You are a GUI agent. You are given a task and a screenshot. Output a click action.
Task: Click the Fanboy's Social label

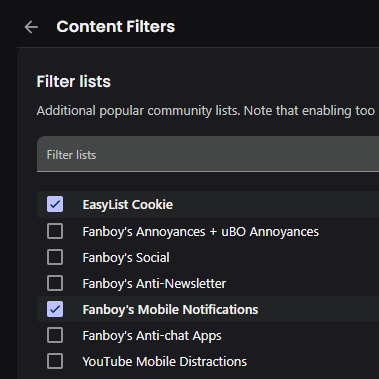[126, 258]
